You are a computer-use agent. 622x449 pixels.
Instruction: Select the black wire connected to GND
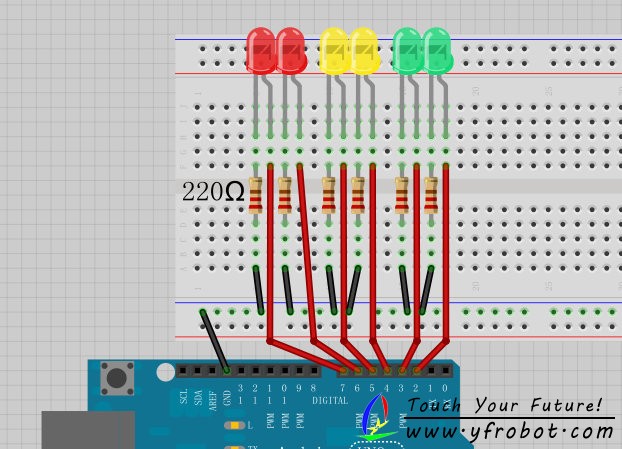point(214,341)
